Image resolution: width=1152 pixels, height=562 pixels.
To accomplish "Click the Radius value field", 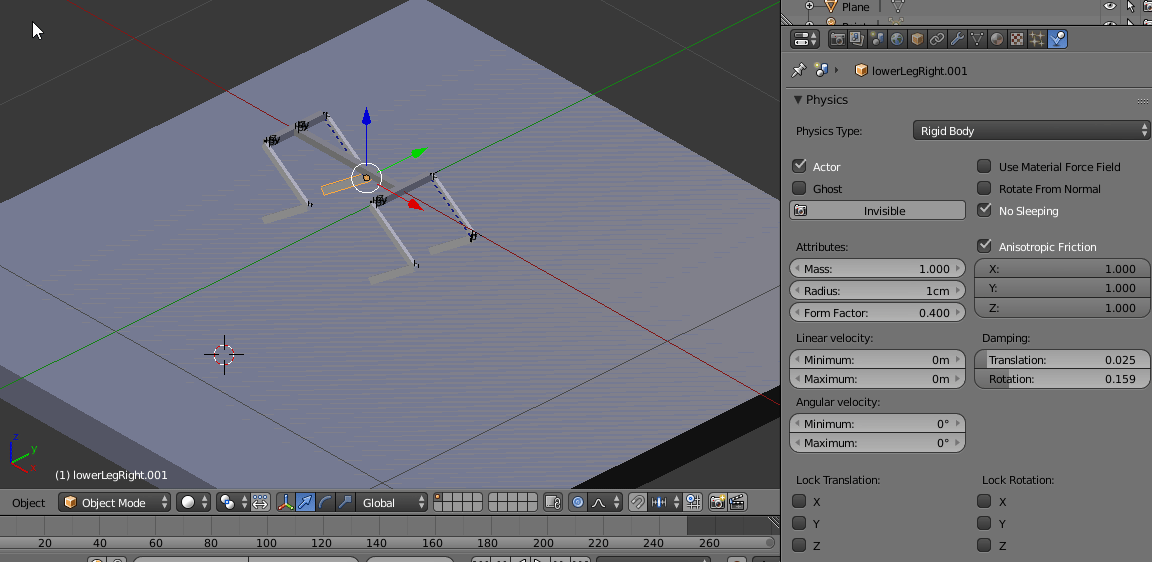I will (877, 290).
